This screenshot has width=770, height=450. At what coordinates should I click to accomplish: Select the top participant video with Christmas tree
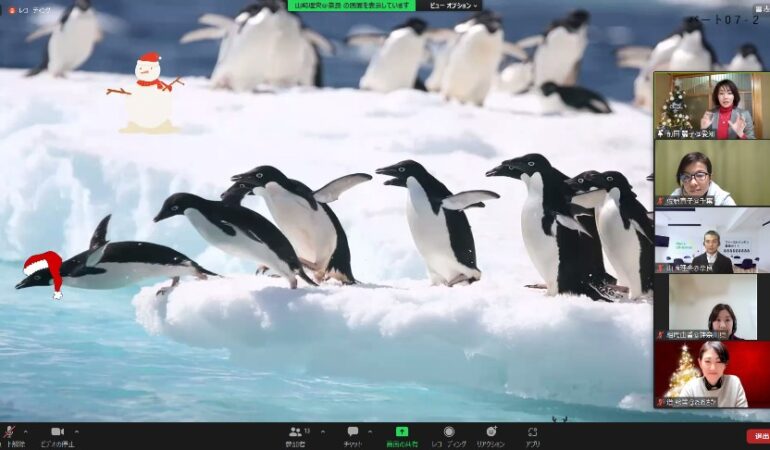point(711,105)
